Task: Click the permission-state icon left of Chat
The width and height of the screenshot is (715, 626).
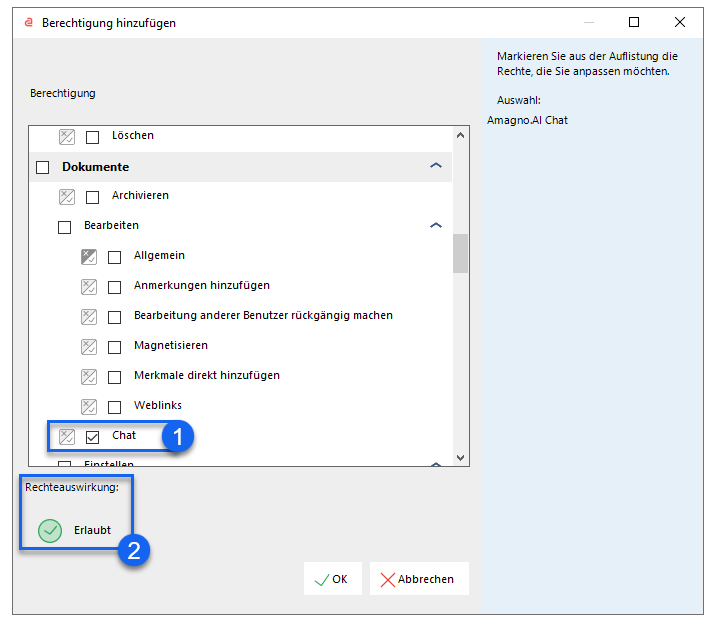Action: point(67,437)
